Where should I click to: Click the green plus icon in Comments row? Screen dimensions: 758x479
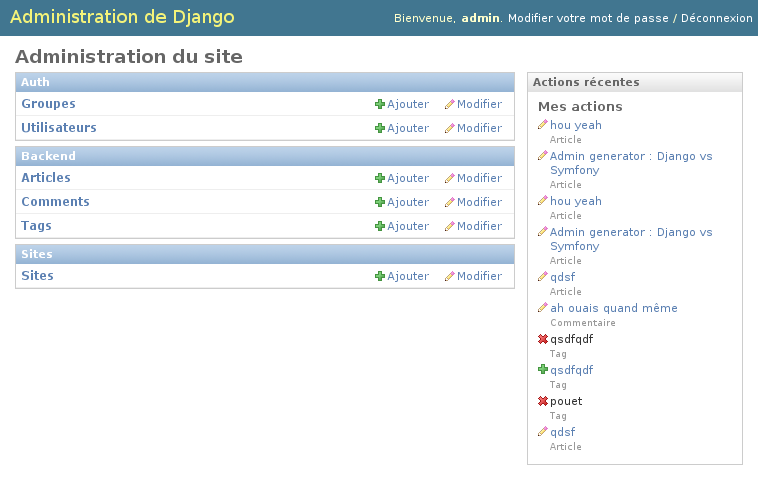(380, 202)
